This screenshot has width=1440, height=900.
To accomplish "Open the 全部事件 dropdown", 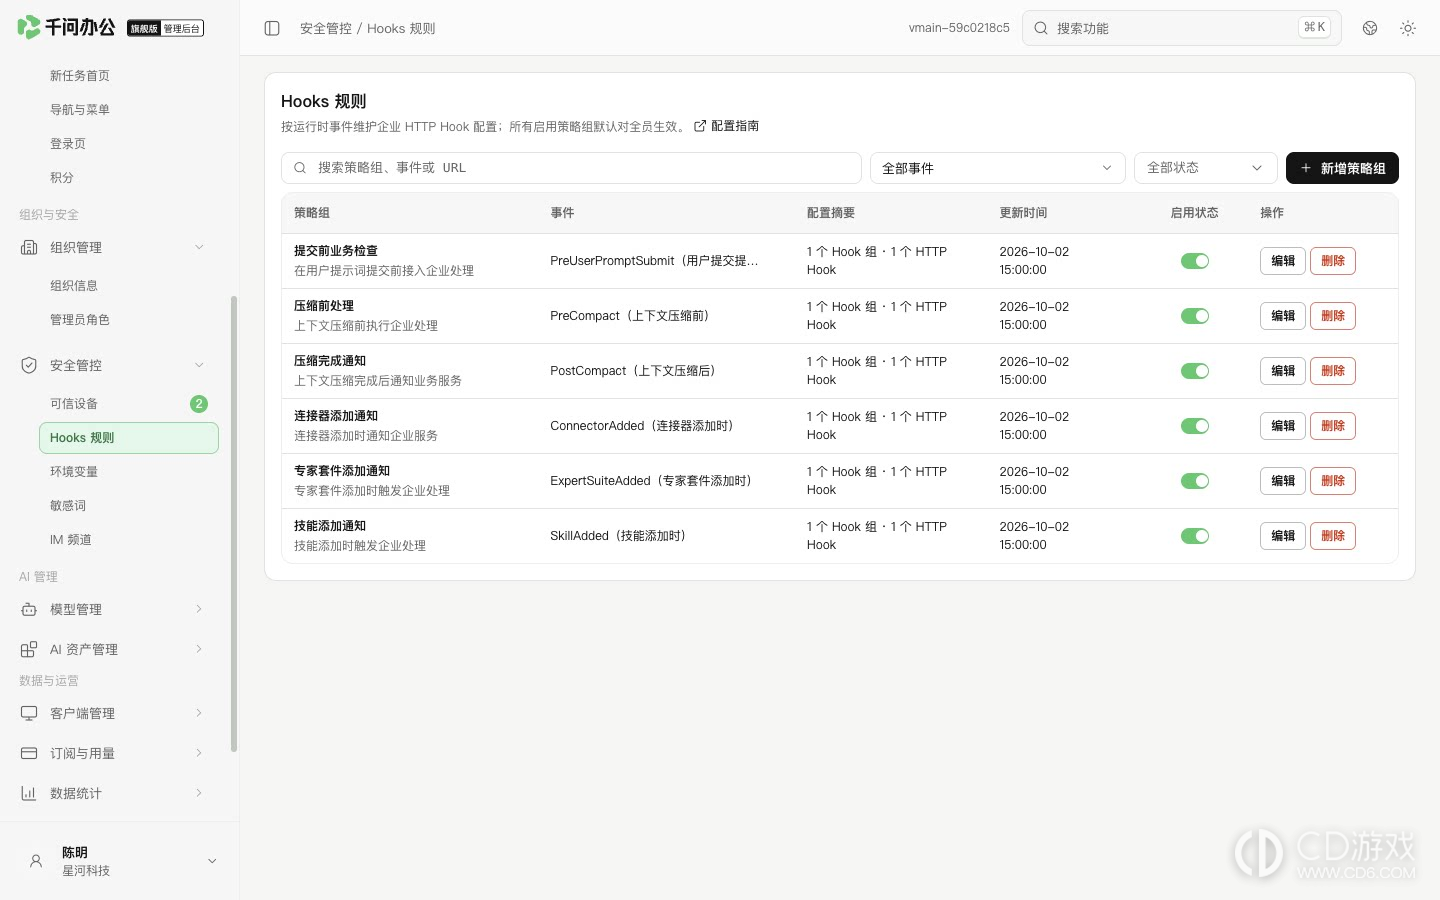I will [x=997, y=168].
